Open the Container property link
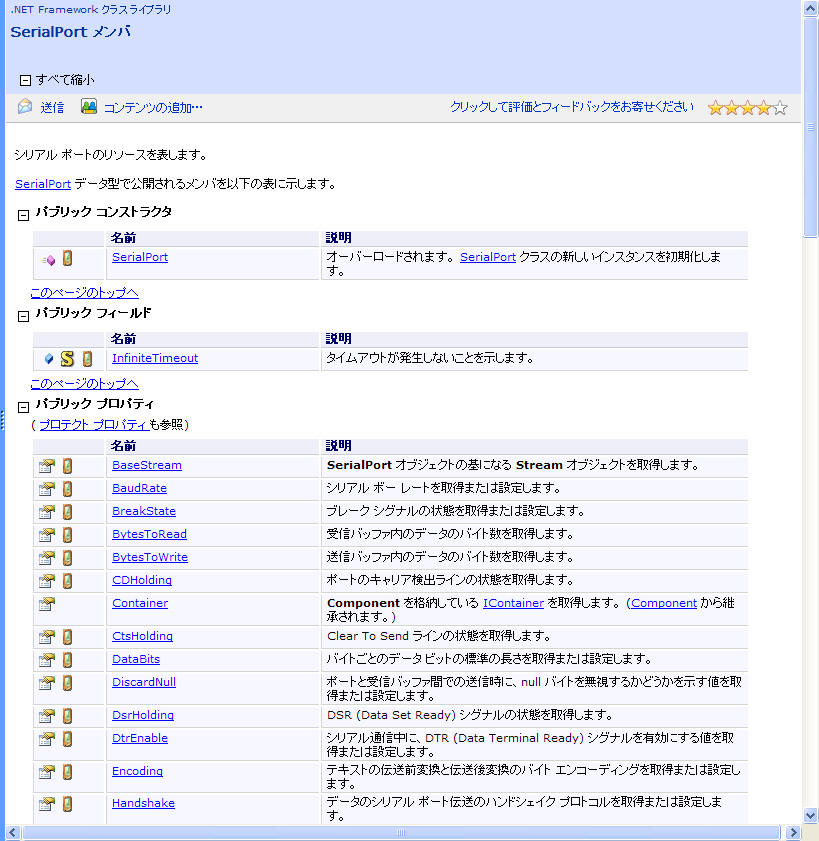The image size is (819, 841). 140,603
